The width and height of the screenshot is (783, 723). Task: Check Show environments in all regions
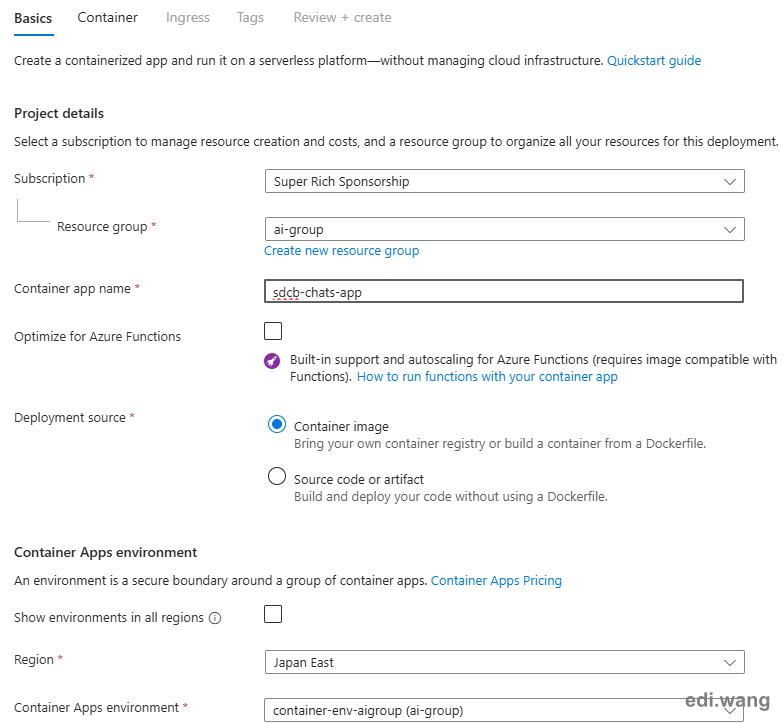click(273, 614)
